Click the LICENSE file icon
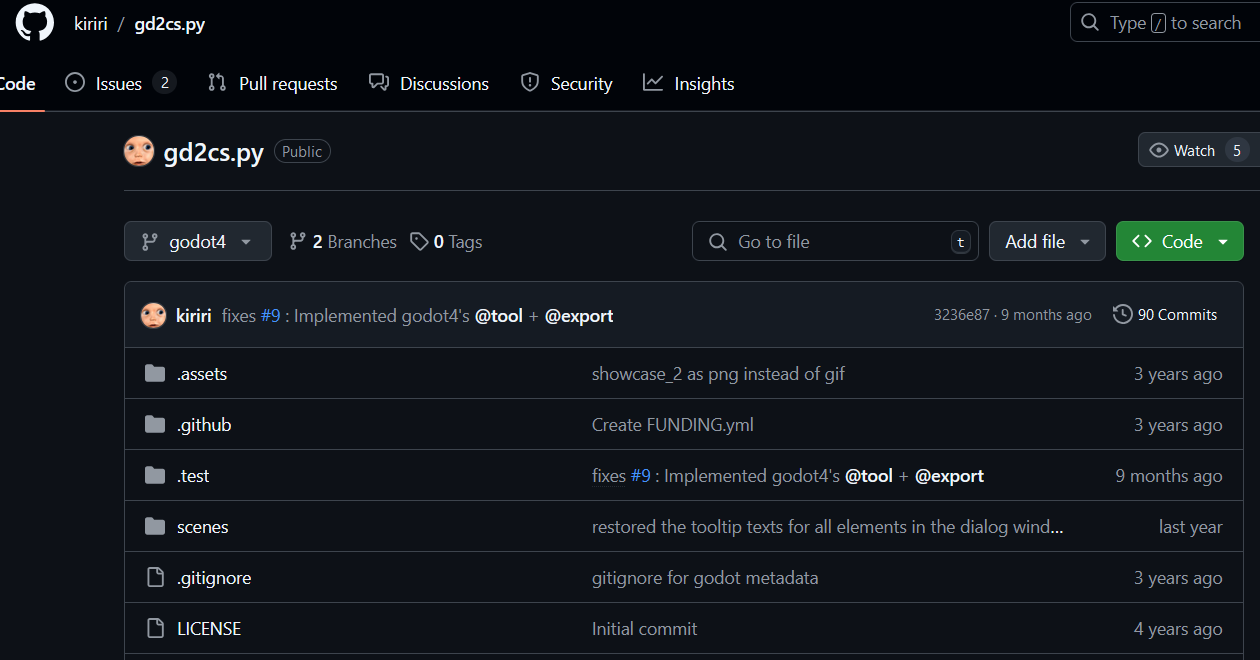Image resolution: width=1260 pixels, height=660 pixels. [x=155, y=629]
